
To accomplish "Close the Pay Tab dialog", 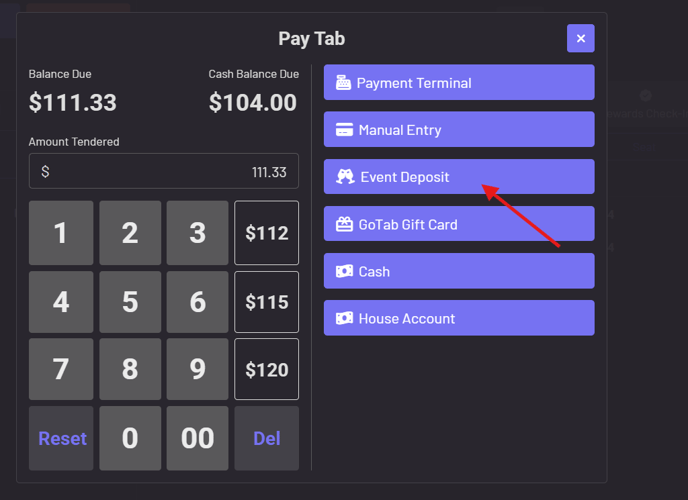I will pos(580,39).
